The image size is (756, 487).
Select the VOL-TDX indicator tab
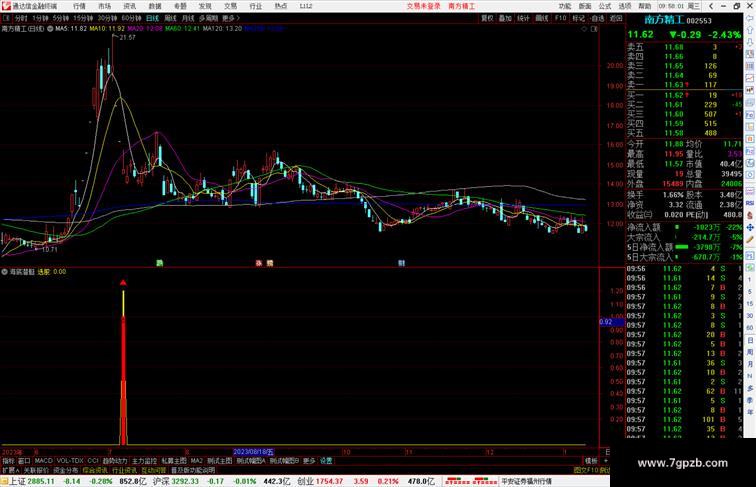pos(70,461)
